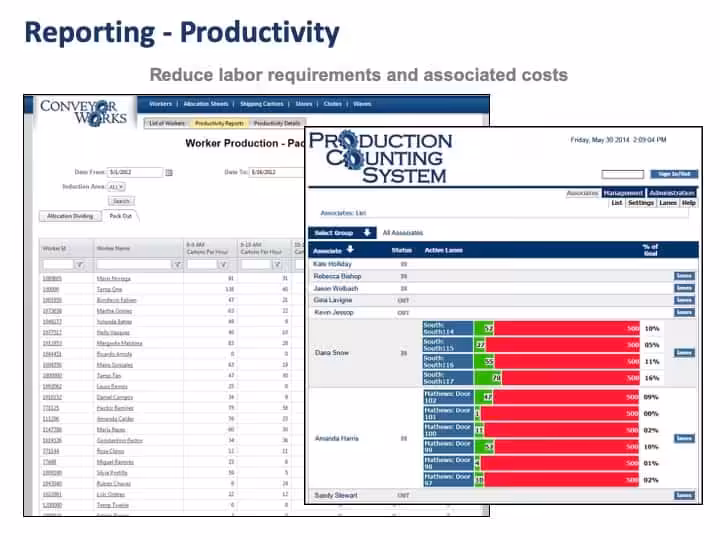Click the Search button
The image size is (720, 540).
[x=121, y=201]
